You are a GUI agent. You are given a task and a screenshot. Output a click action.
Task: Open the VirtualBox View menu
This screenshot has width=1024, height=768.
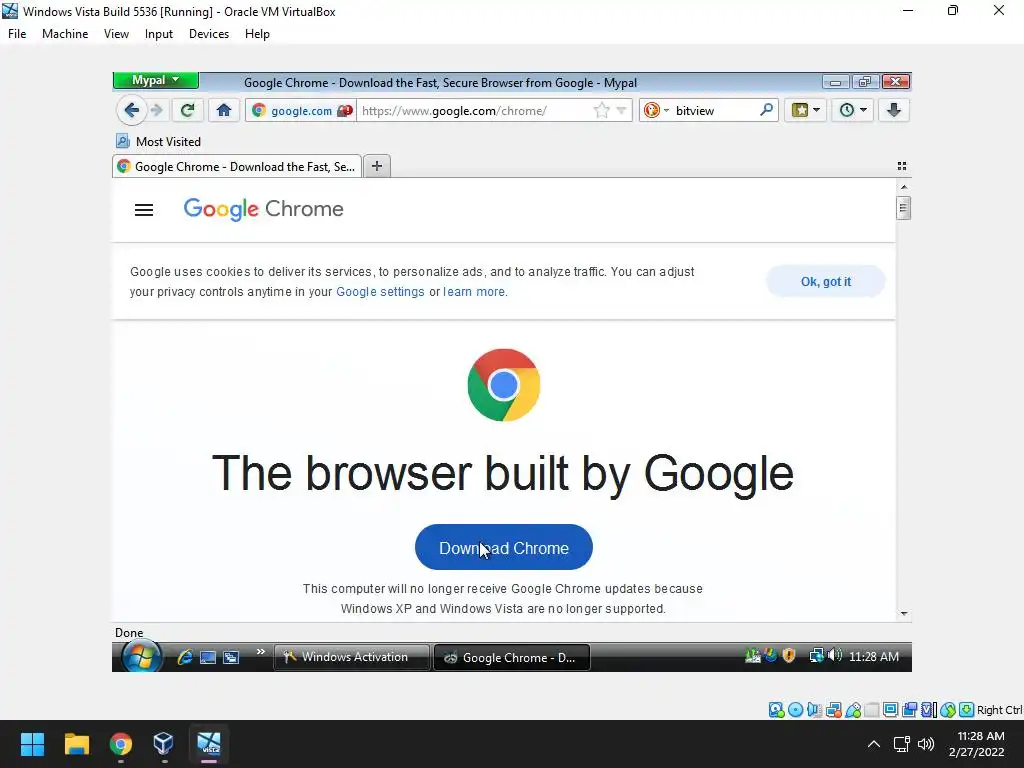pyautogui.click(x=116, y=34)
